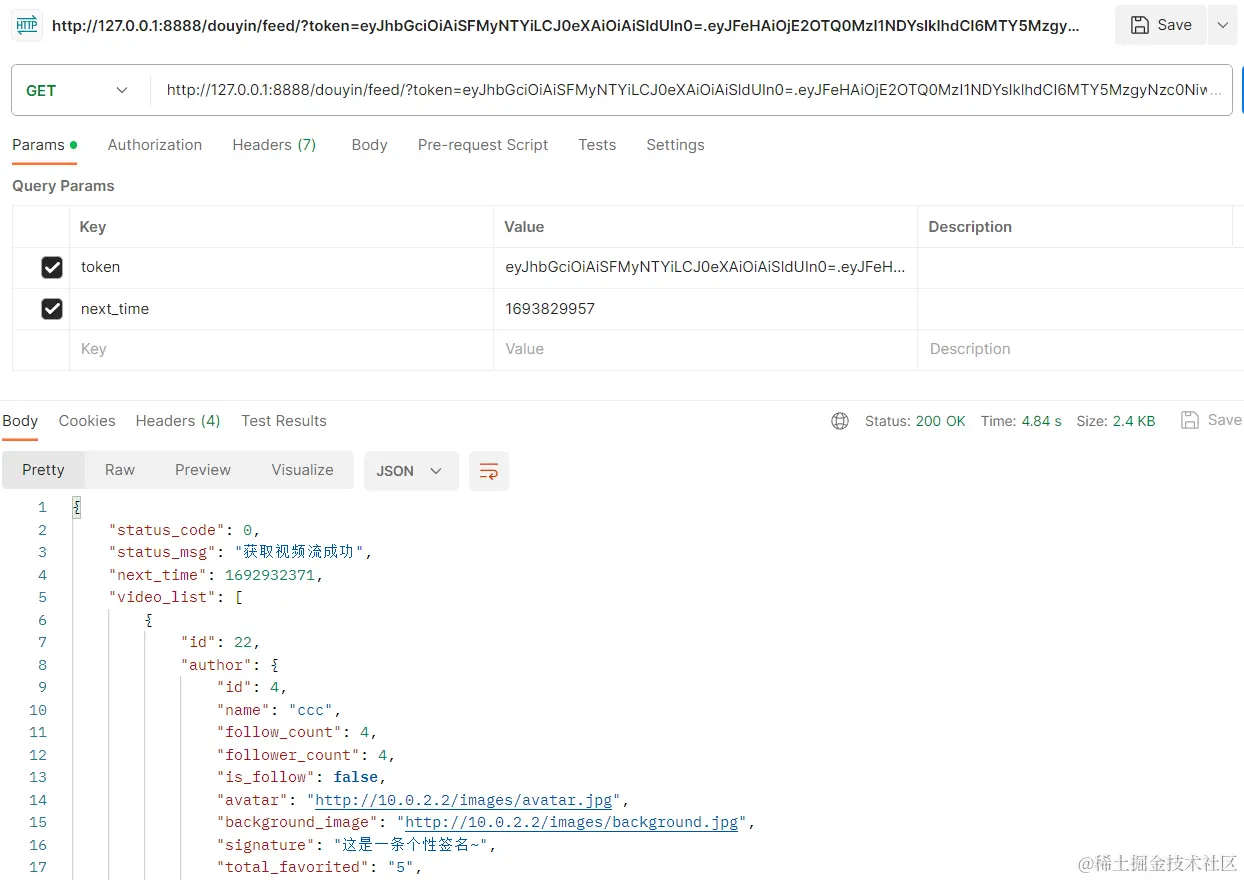
Task: Toggle the wrap lines icon
Action: click(x=489, y=471)
